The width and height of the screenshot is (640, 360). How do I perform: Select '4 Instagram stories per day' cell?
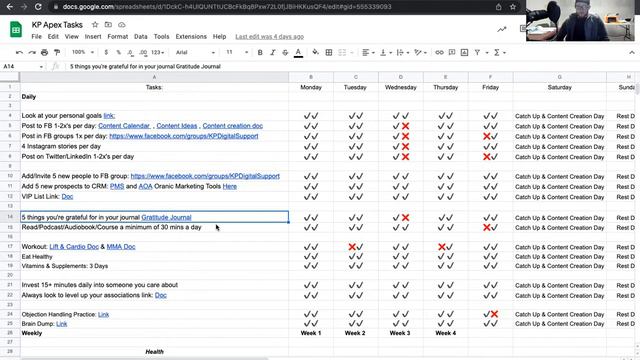coord(154,146)
